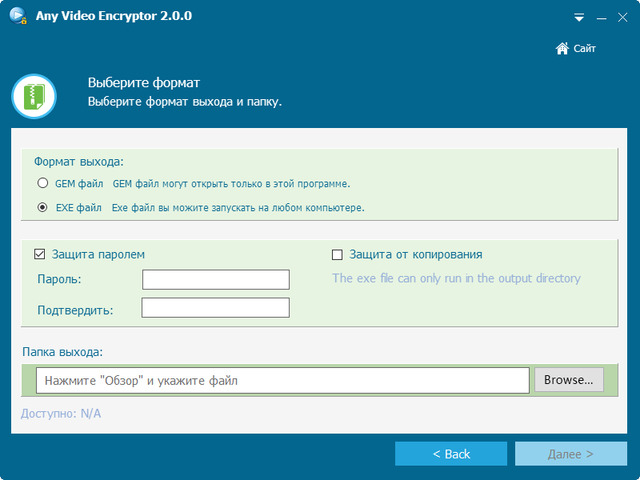Screen dimensions: 640x480
Task: Click the Доступно: N/A status label
Action: click(61, 414)
